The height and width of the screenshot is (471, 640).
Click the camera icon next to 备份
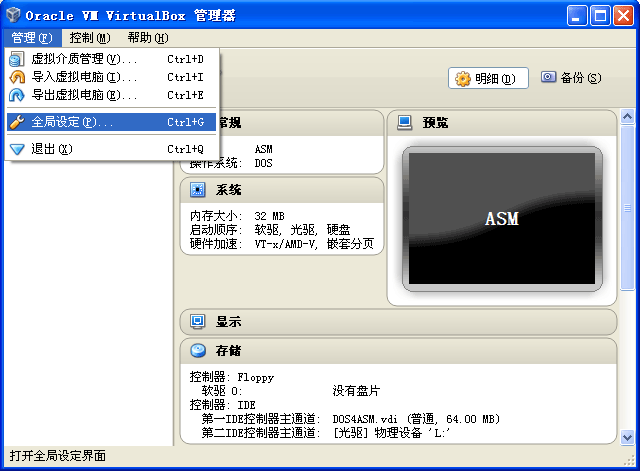[x=548, y=77]
